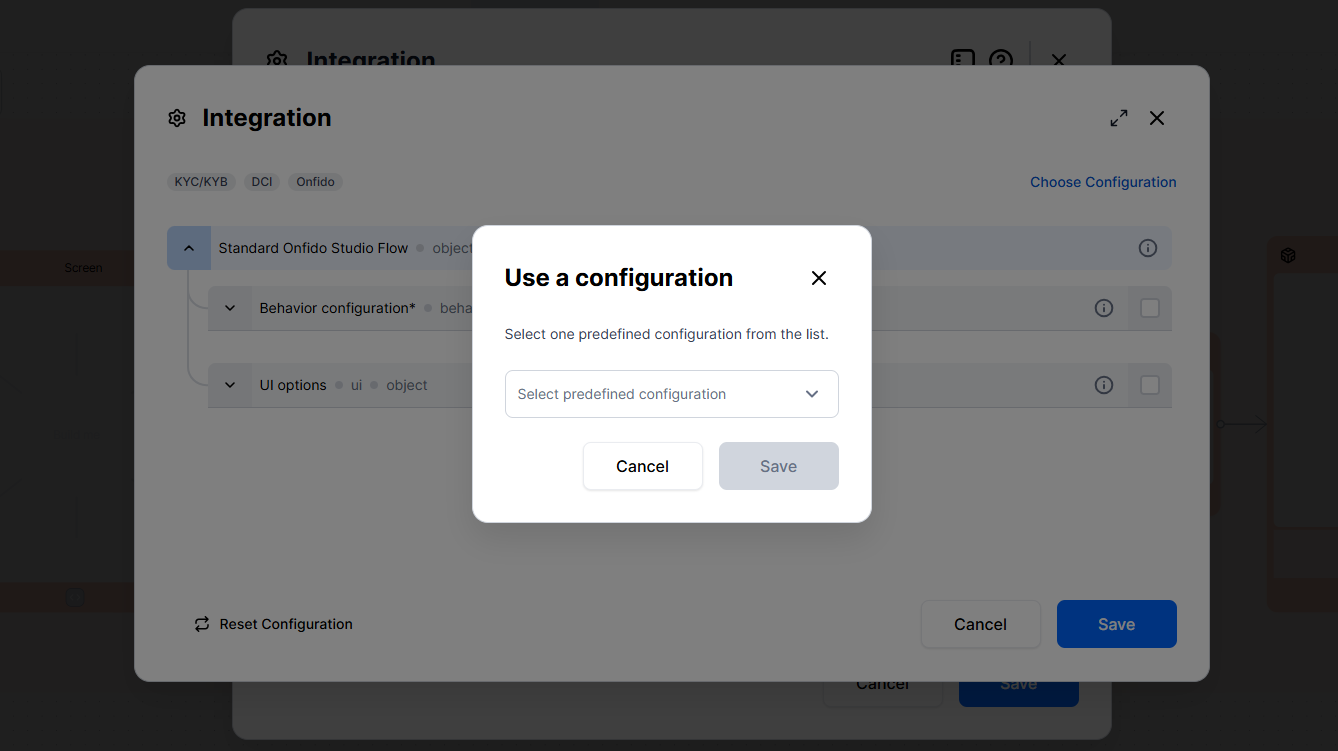Show info for Behavior configuration
The image size is (1338, 751).
[1104, 308]
